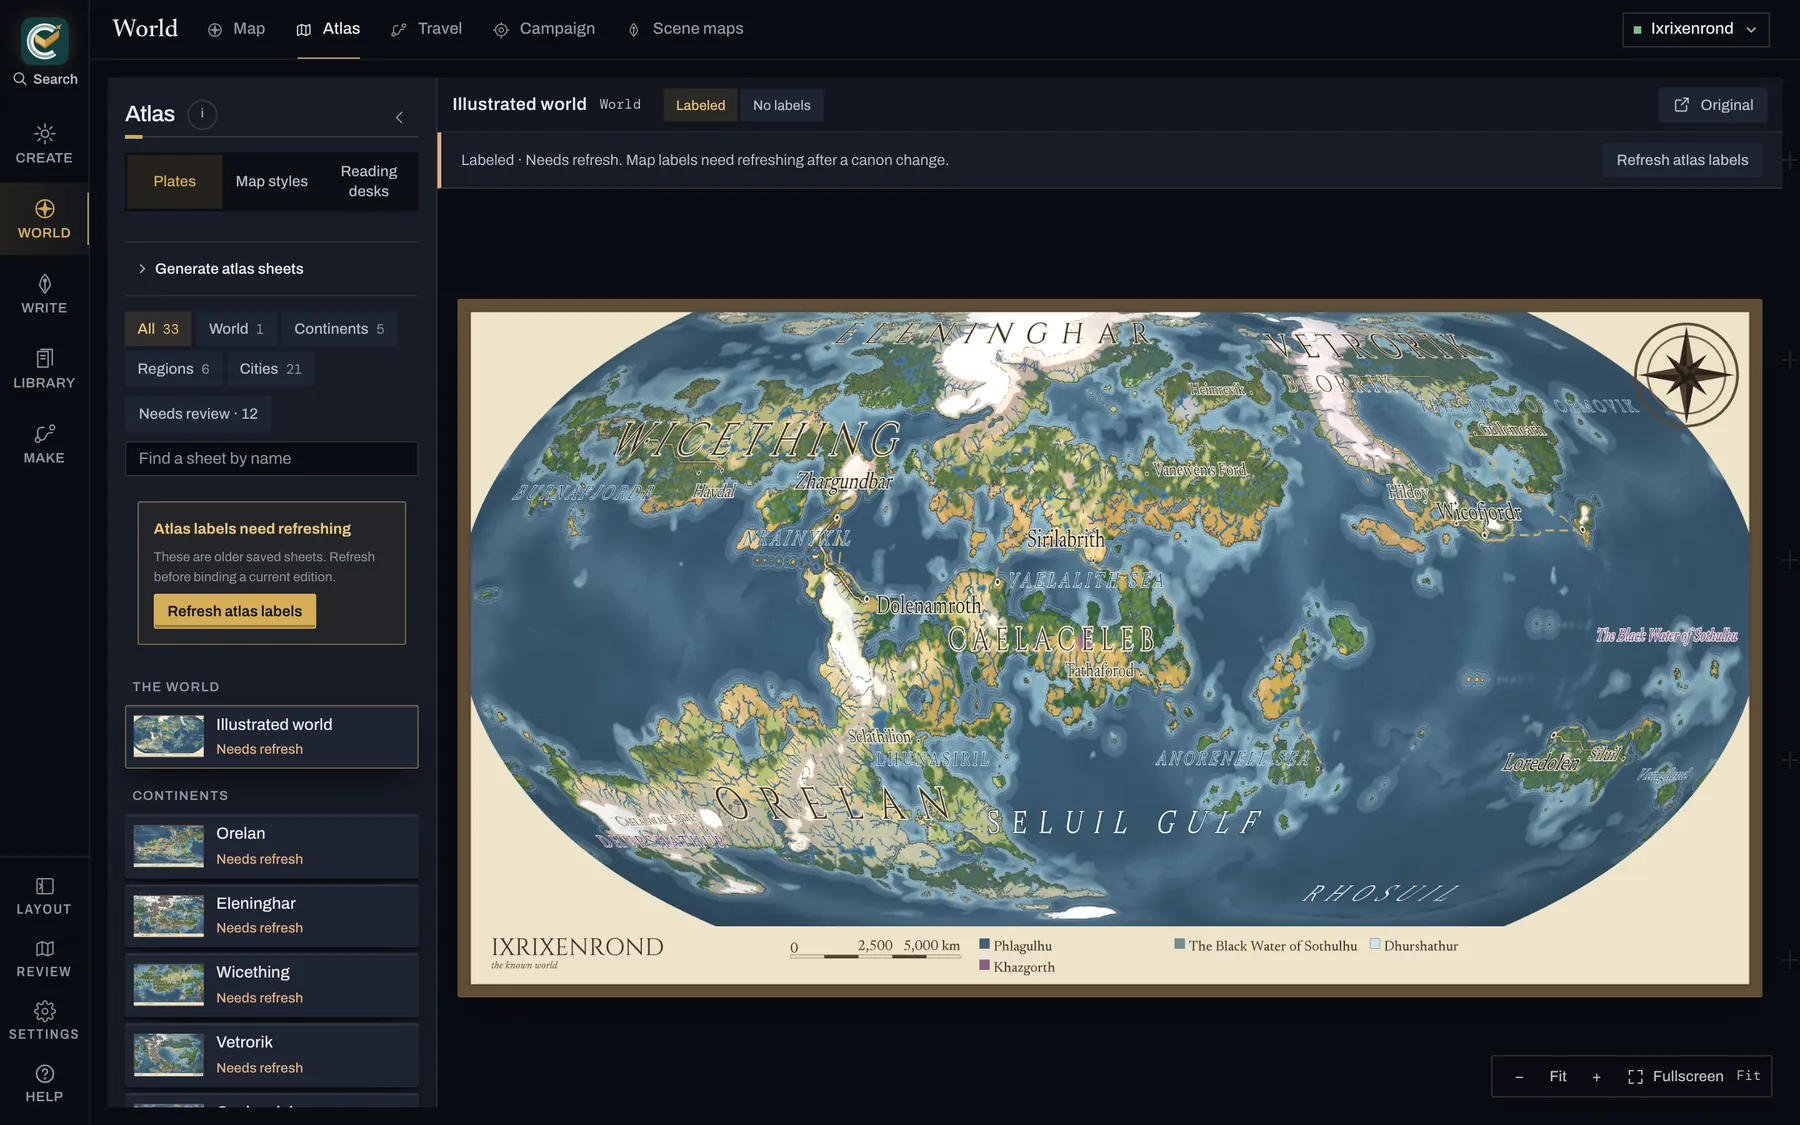Open the Eleningar continent sheet
The width and height of the screenshot is (1800, 1125).
(272, 916)
